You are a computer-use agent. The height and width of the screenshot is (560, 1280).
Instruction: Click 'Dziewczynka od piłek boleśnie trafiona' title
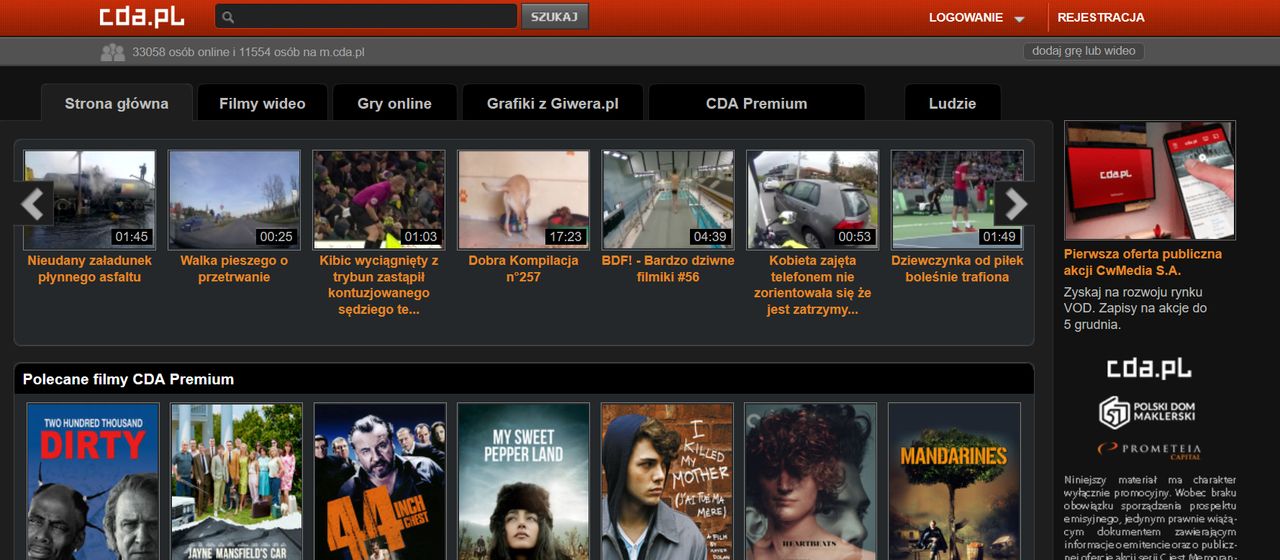click(958, 269)
